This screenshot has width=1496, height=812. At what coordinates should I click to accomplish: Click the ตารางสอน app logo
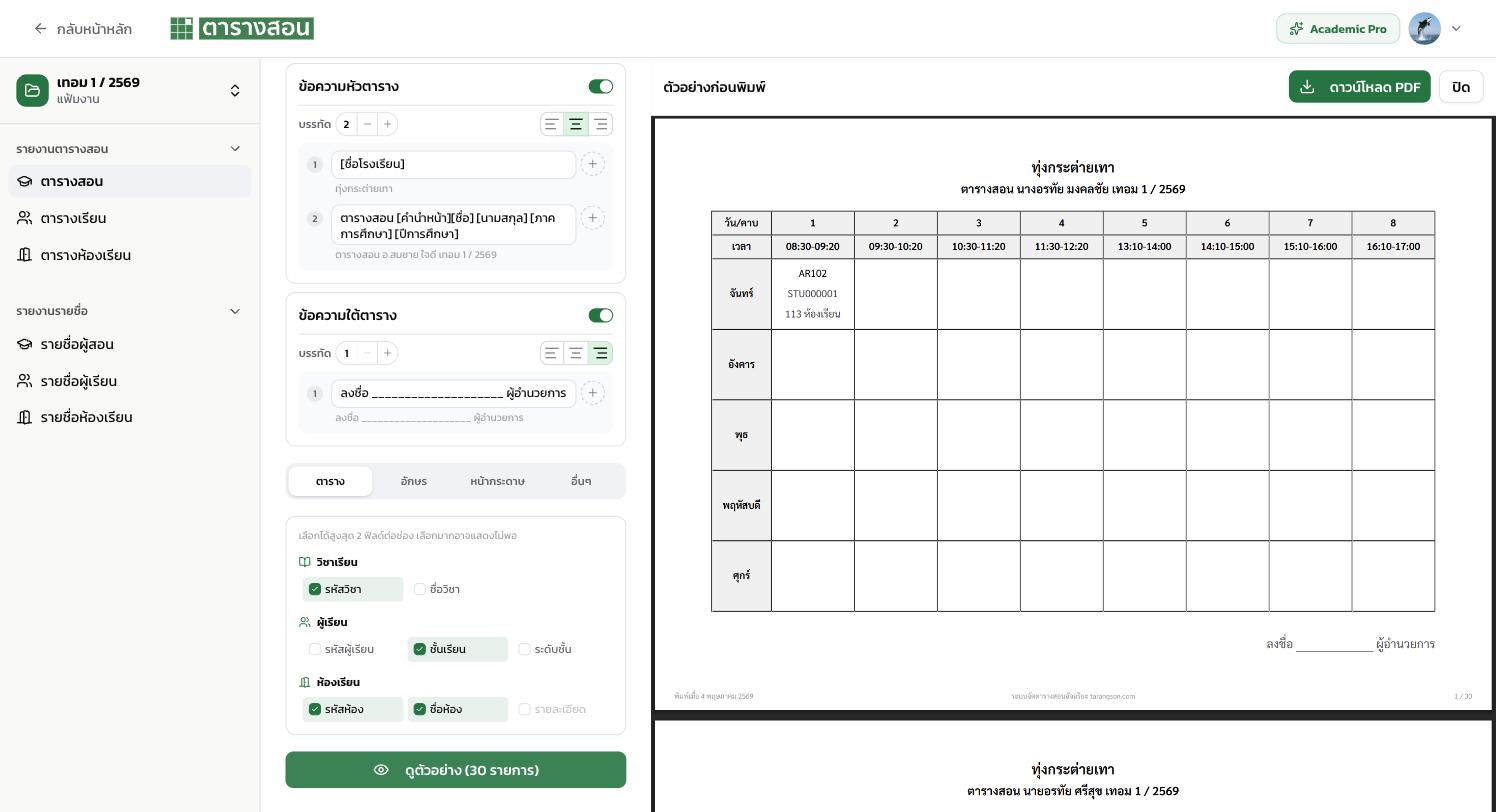242,28
